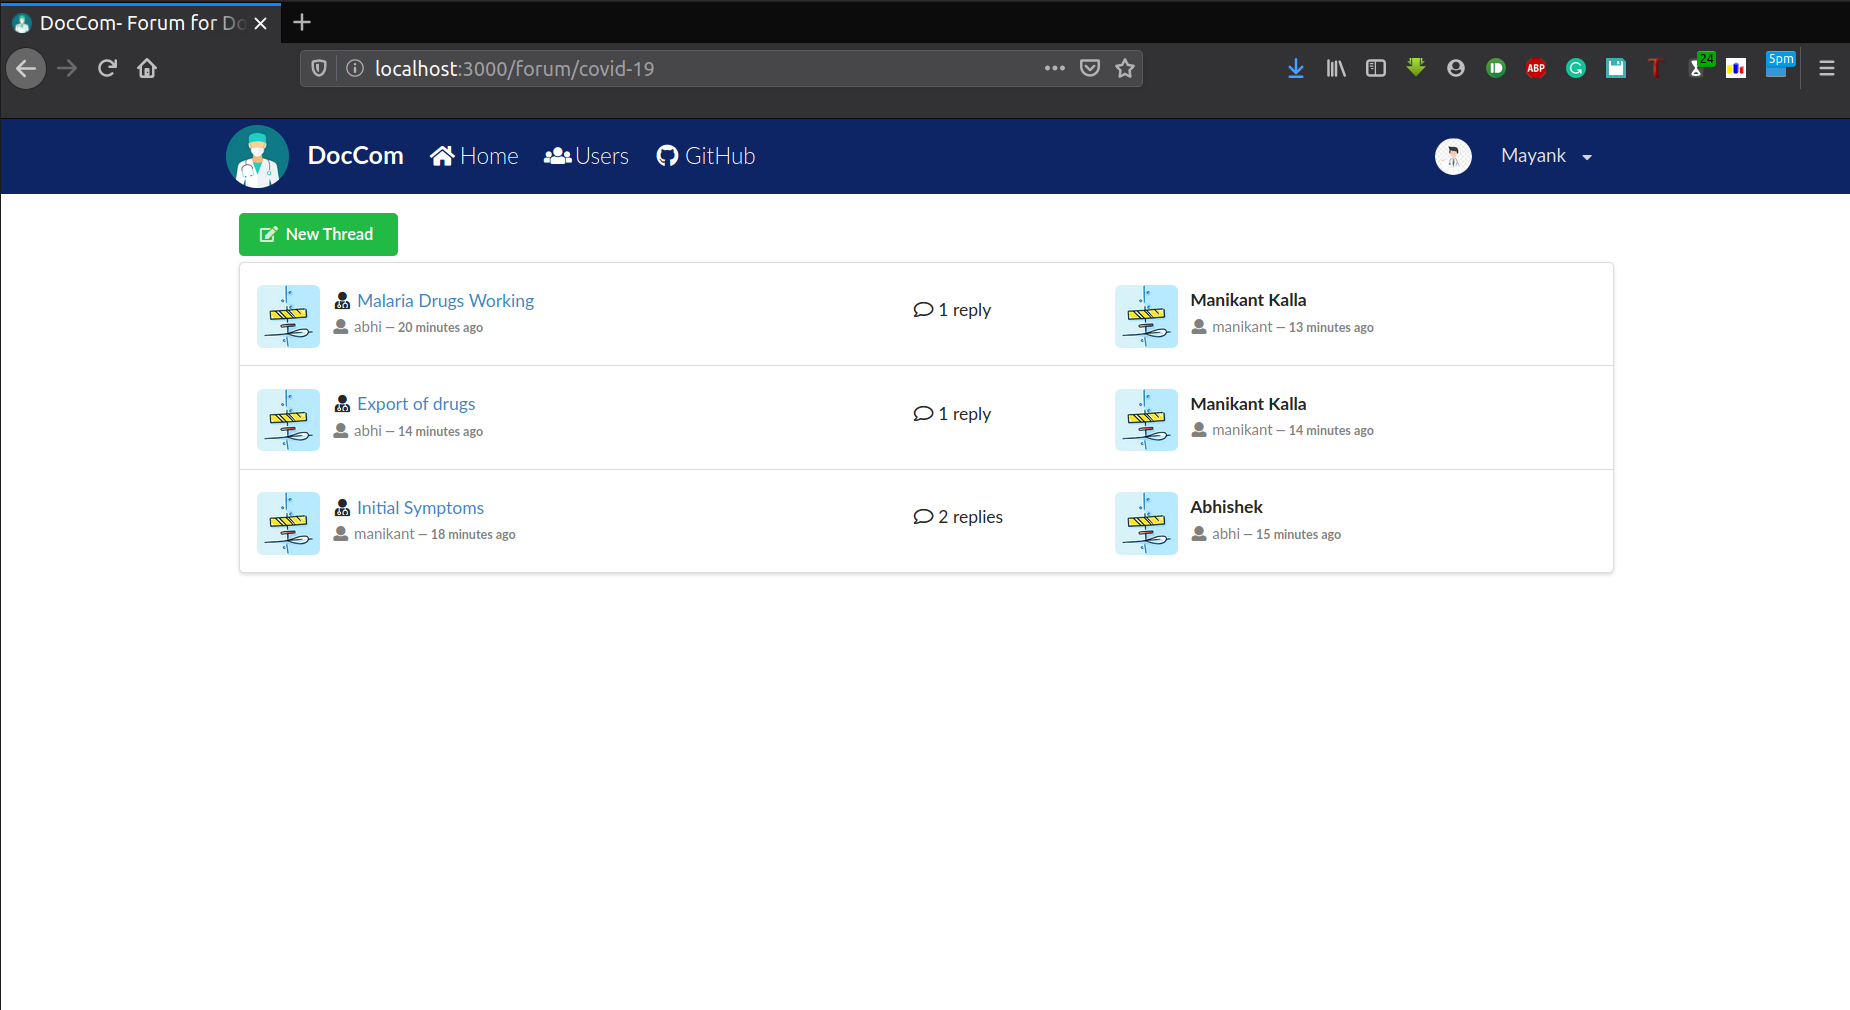Expand the Mayank user dropdown
Image resolution: width=1850 pixels, height=1010 pixels.
(1546, 156)
